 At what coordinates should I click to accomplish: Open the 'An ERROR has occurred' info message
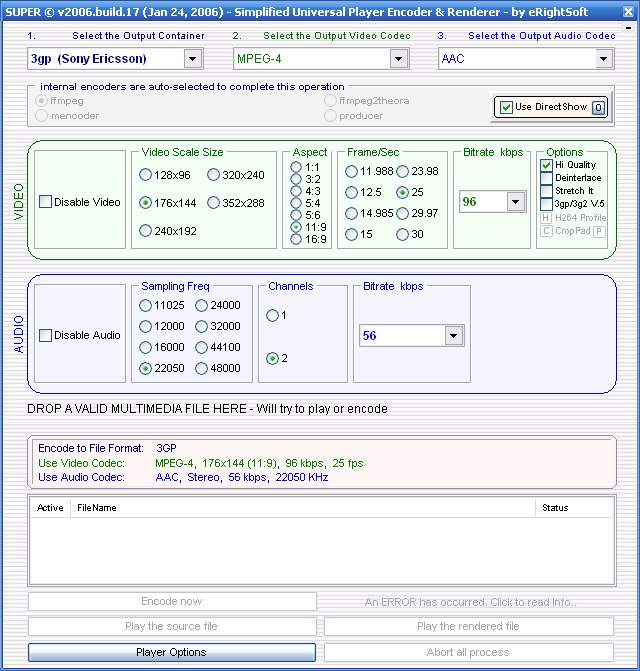[x=470, y=602]
